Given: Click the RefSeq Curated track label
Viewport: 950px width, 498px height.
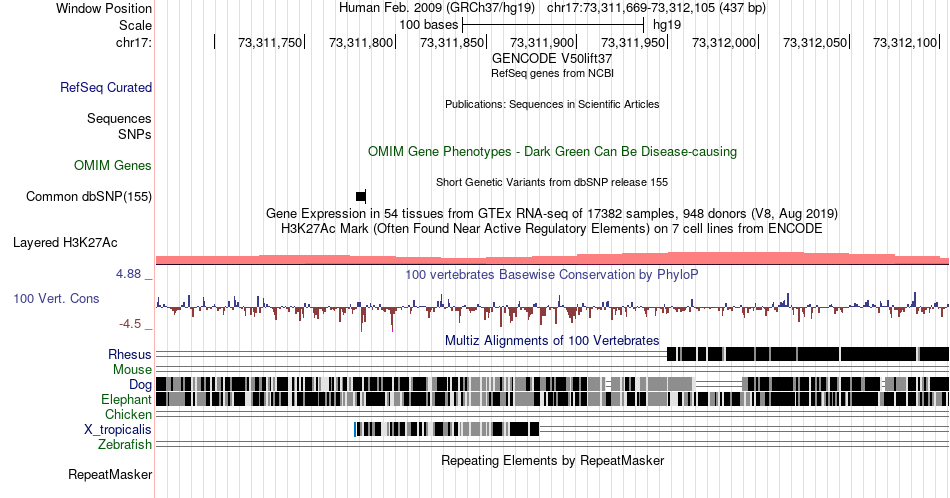Looking at the screenshot, I should (105, 87).
